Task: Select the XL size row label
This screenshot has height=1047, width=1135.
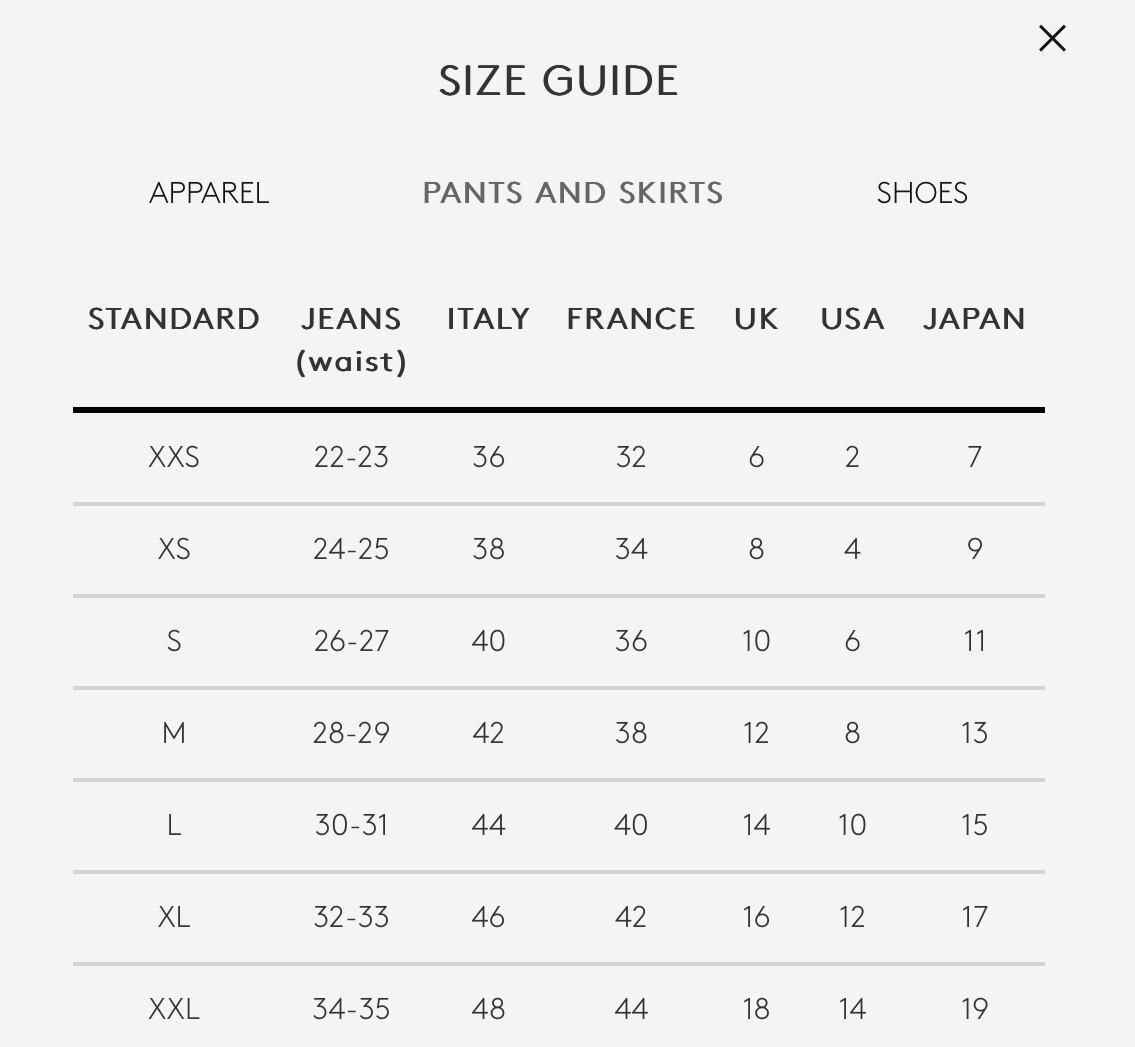Action: point(174,917)
